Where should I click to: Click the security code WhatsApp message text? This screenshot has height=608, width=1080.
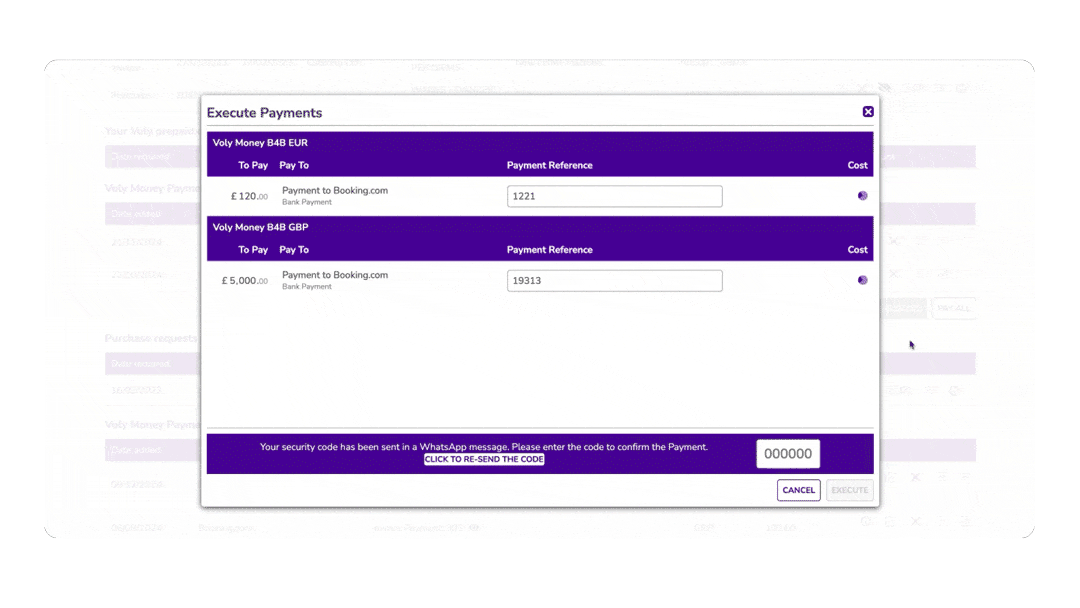pyautogui.click(x=484, y=447)
